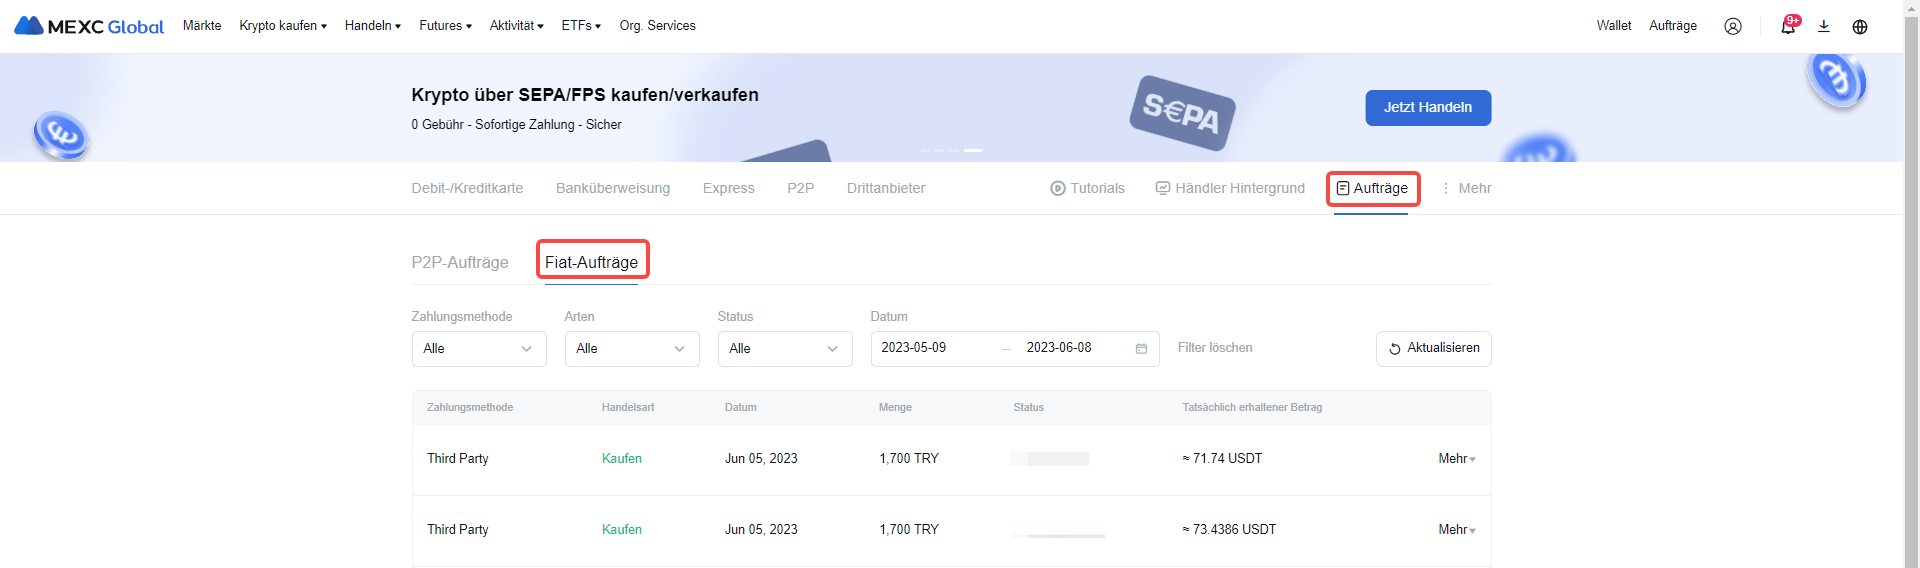The height and width of the screenshot is (568, 1920).
Task: Expand the Zahlungsmethode dropdown
Action: [x=479, y=349]
